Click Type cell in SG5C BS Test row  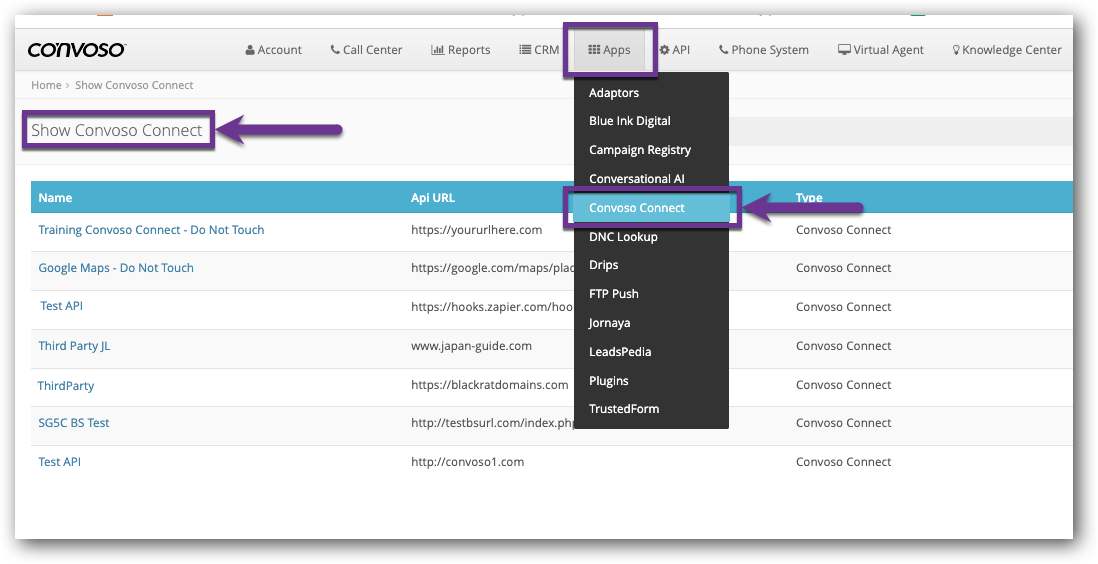click(844, 422)
